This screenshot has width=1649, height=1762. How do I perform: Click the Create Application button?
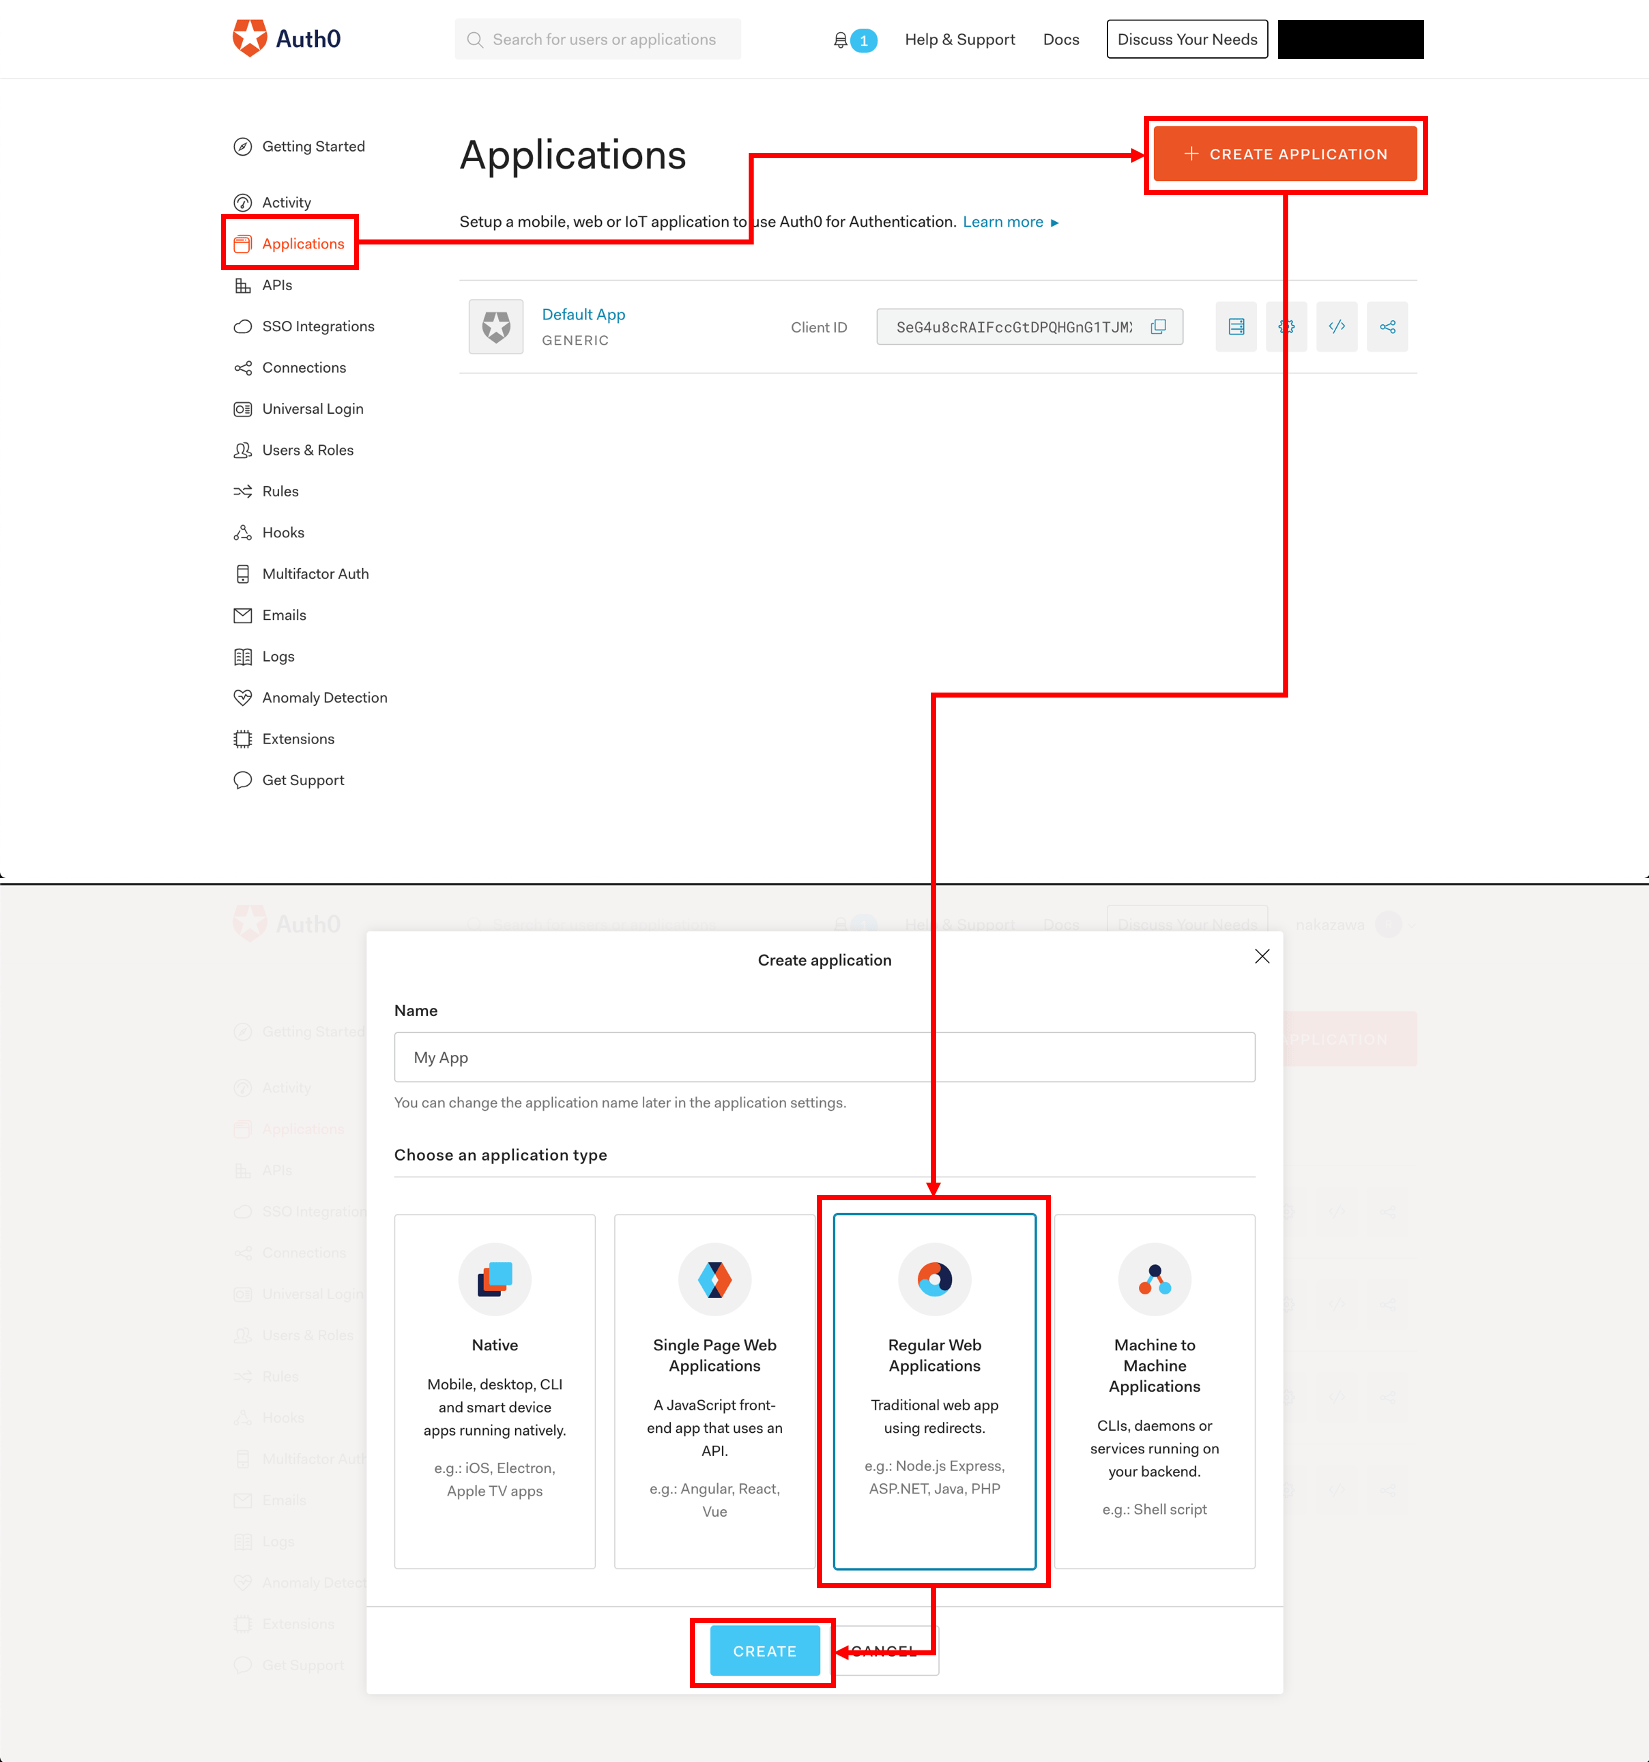click(x=1285, y=154)
